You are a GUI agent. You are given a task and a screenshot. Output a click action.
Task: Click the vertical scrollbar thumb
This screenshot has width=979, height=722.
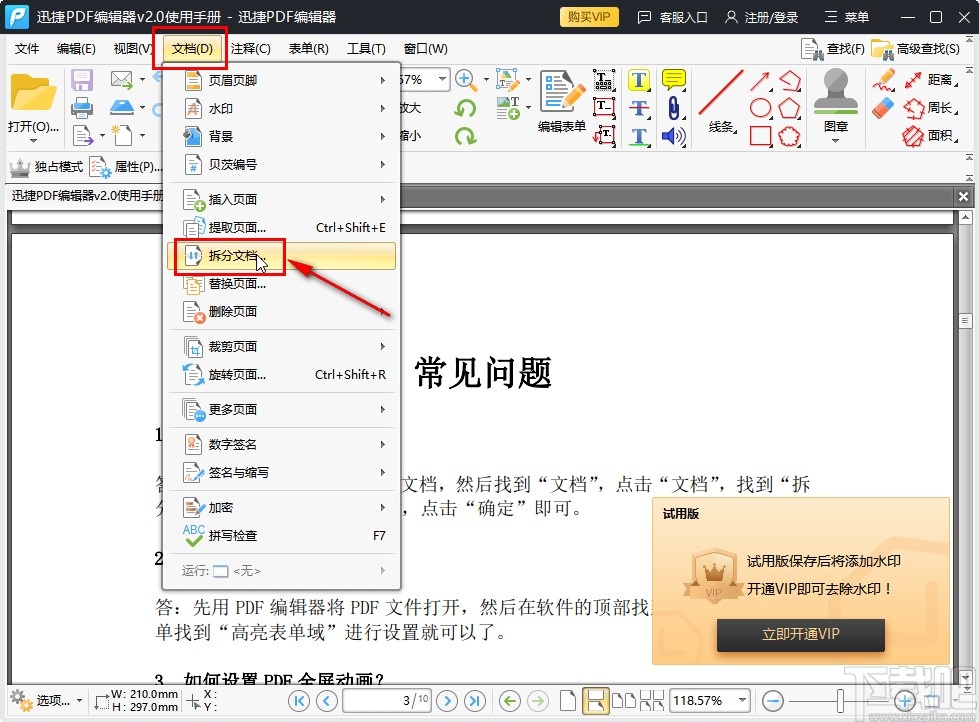(x=965, y=321)
